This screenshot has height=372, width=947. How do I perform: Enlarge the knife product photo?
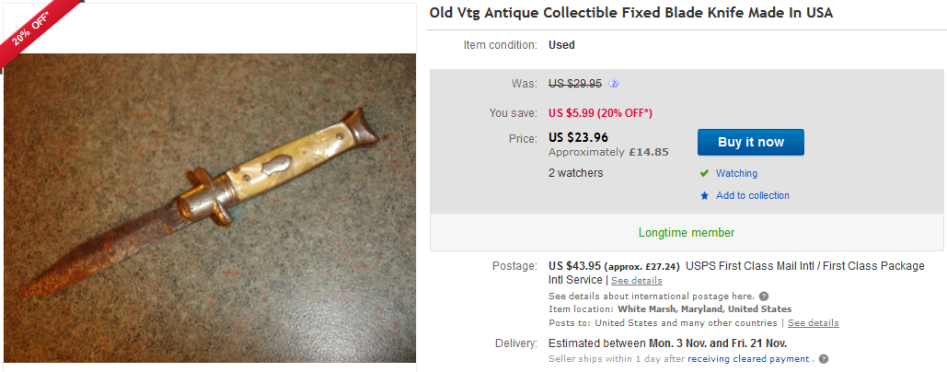coord(210,208)
